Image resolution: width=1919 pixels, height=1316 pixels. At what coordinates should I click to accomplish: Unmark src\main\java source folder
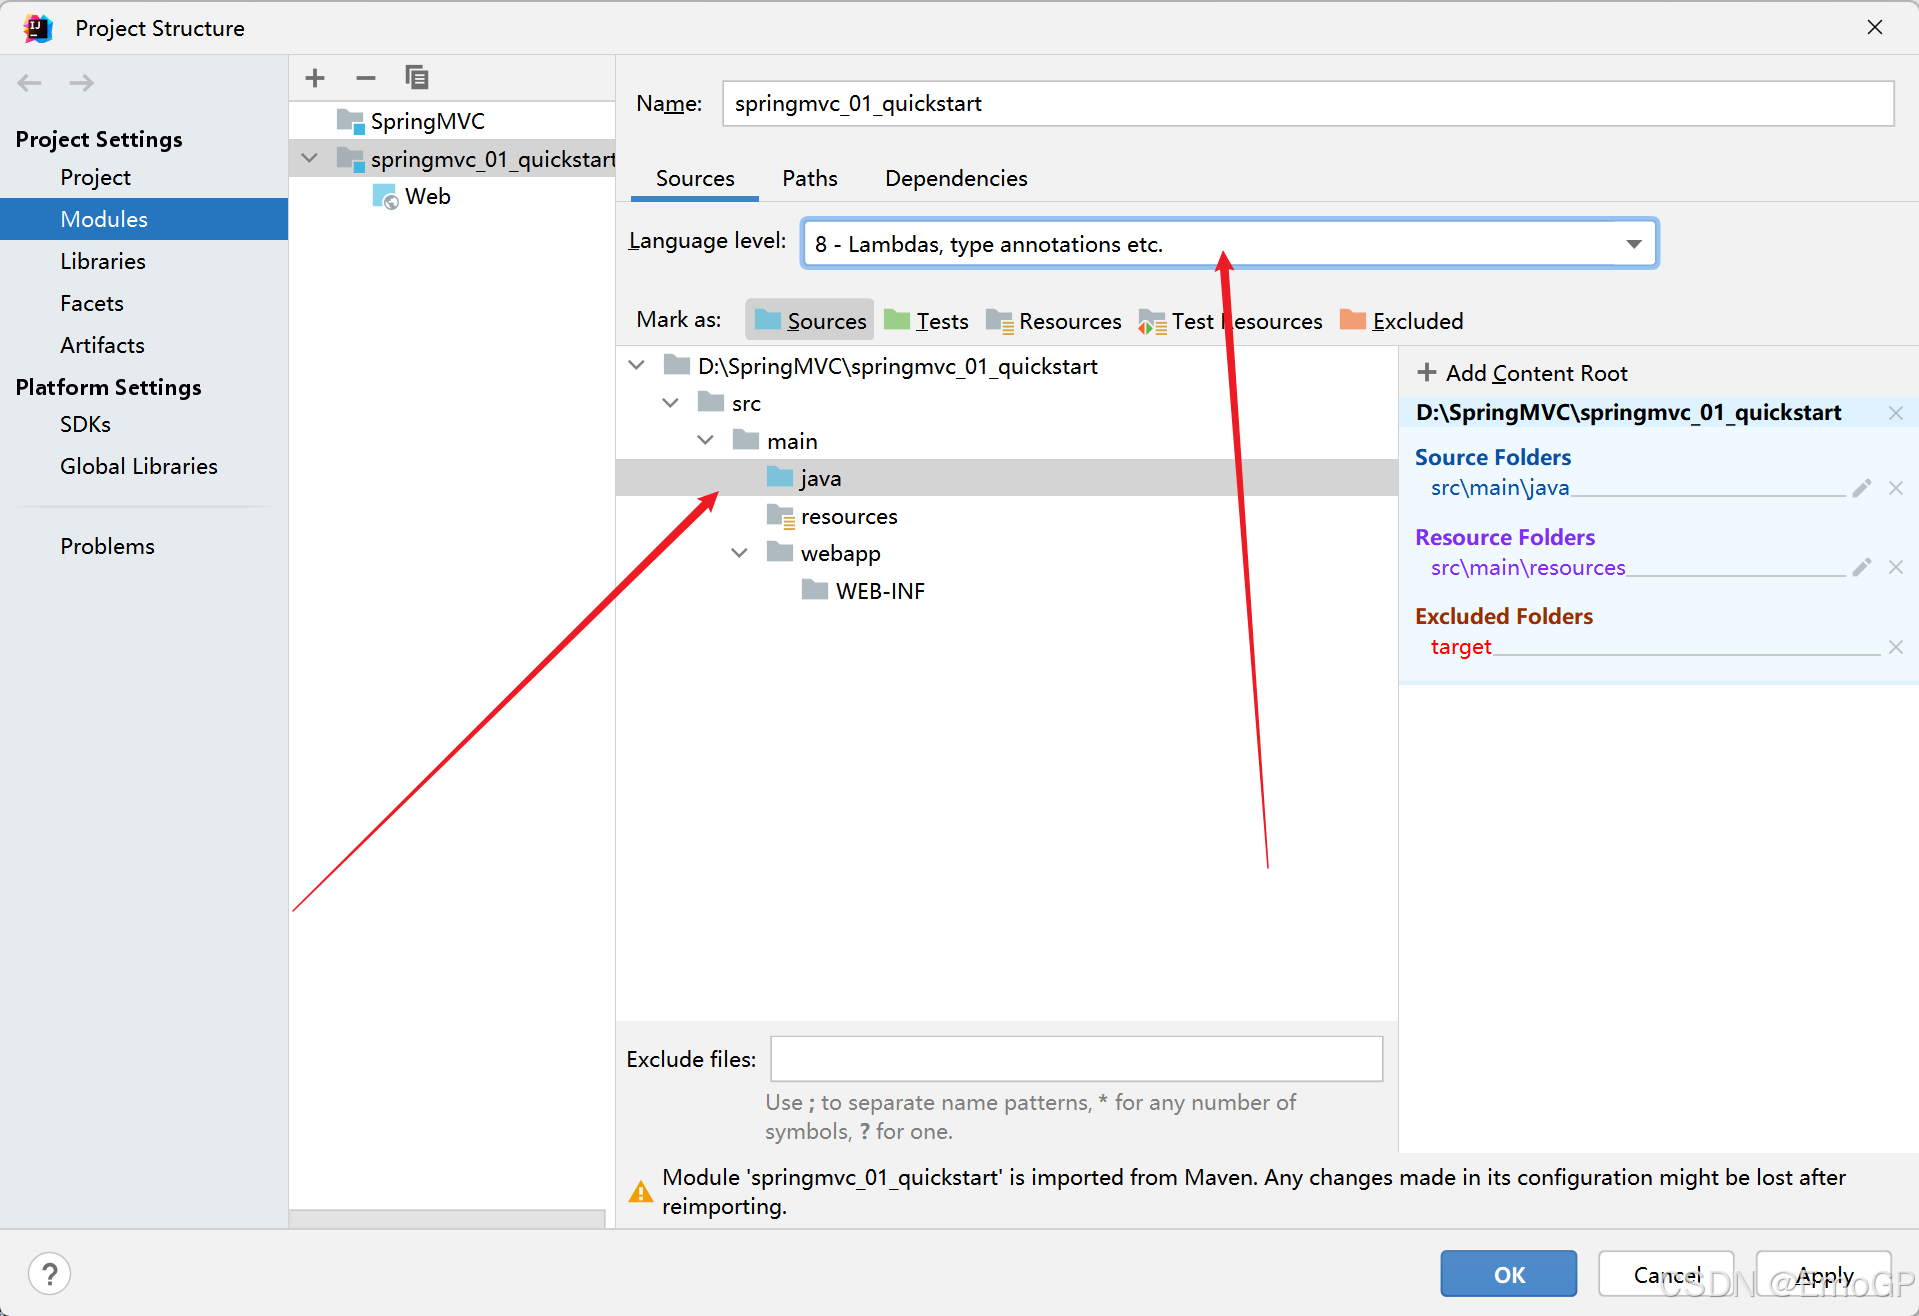(x=1896, y=488)
